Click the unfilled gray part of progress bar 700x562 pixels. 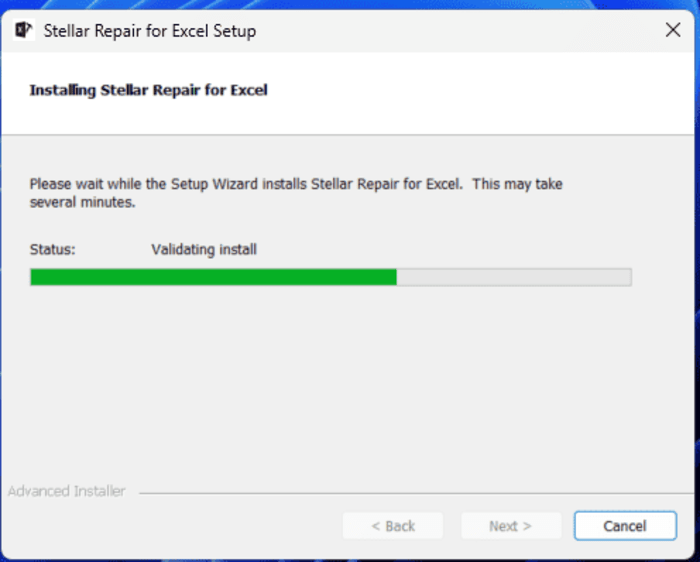tap(514, 277)
